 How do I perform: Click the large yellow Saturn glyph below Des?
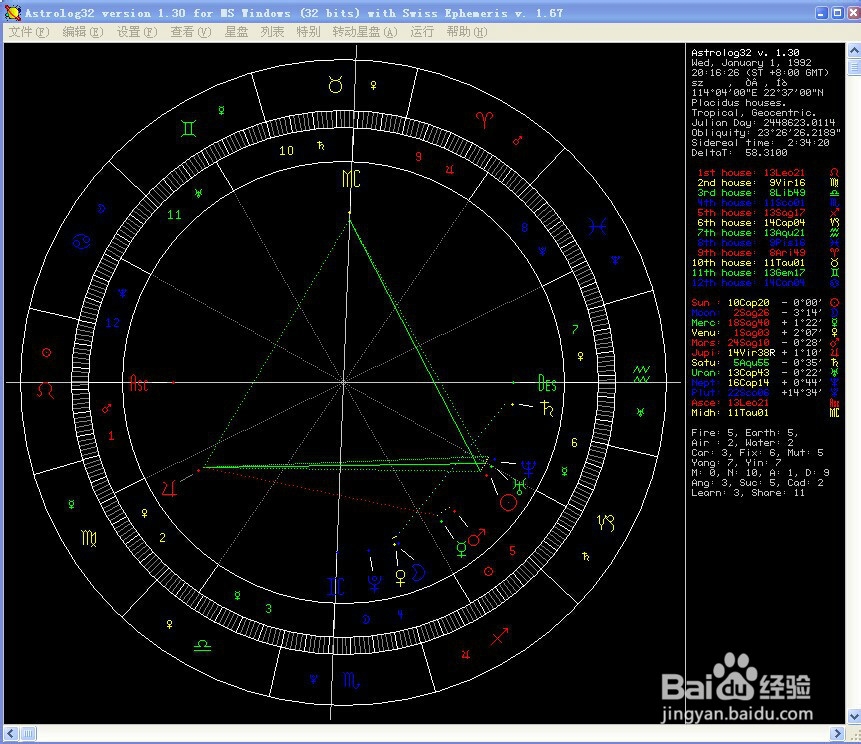[x=547, y=409]
